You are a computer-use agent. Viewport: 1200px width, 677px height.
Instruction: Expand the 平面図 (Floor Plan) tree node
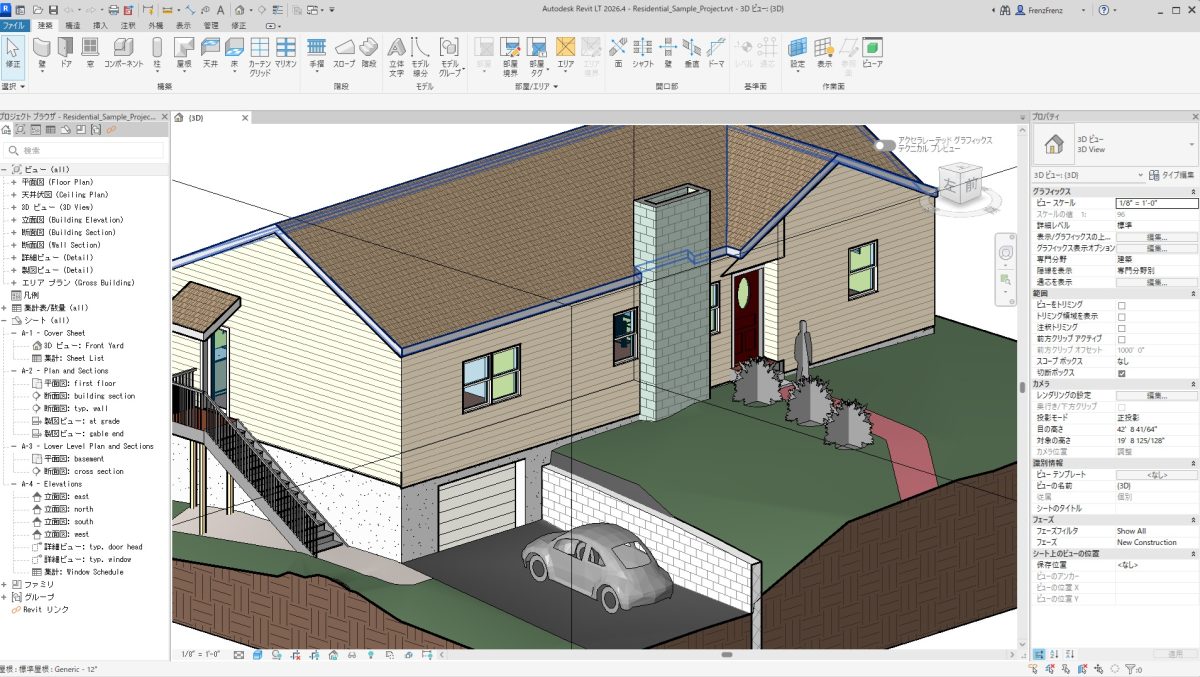tap(14, 182)
